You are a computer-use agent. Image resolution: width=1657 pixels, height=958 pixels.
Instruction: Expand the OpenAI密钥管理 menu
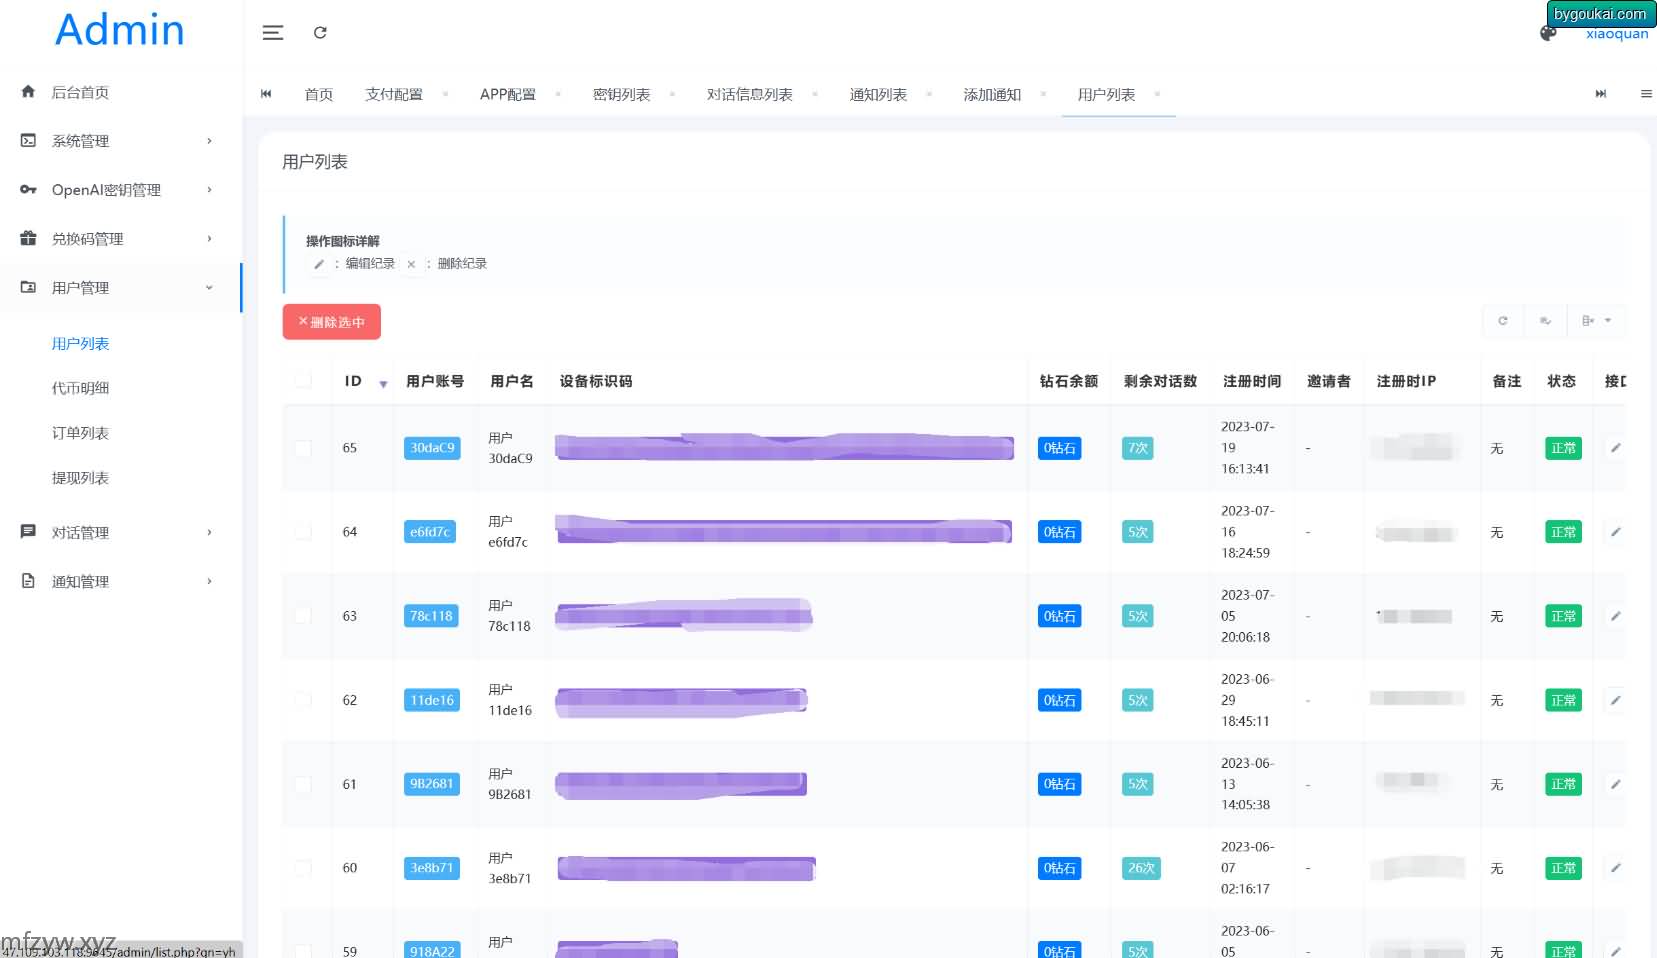[120, 190]
